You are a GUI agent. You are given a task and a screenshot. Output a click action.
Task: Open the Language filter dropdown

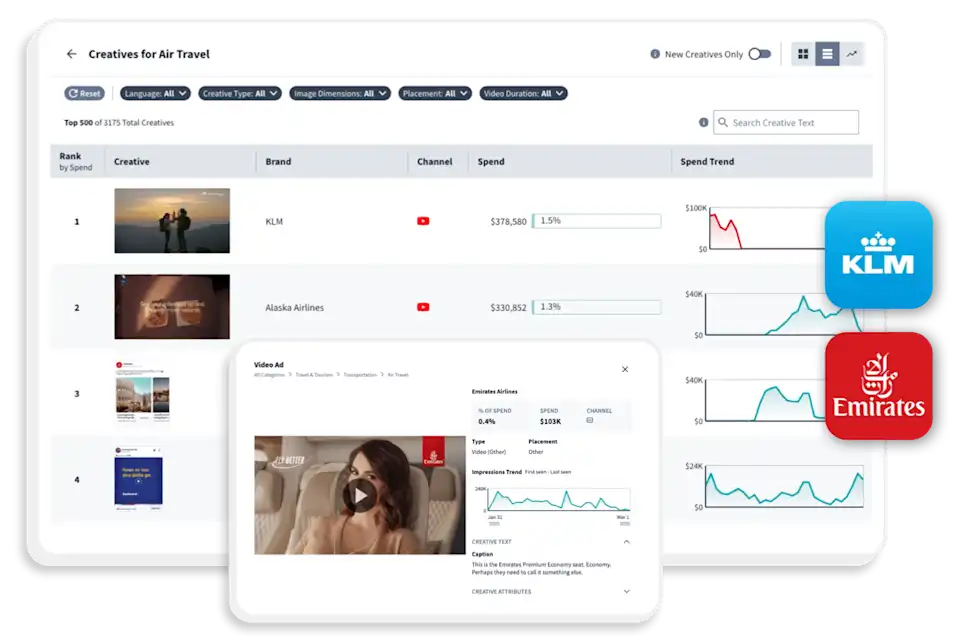point(154,93)
